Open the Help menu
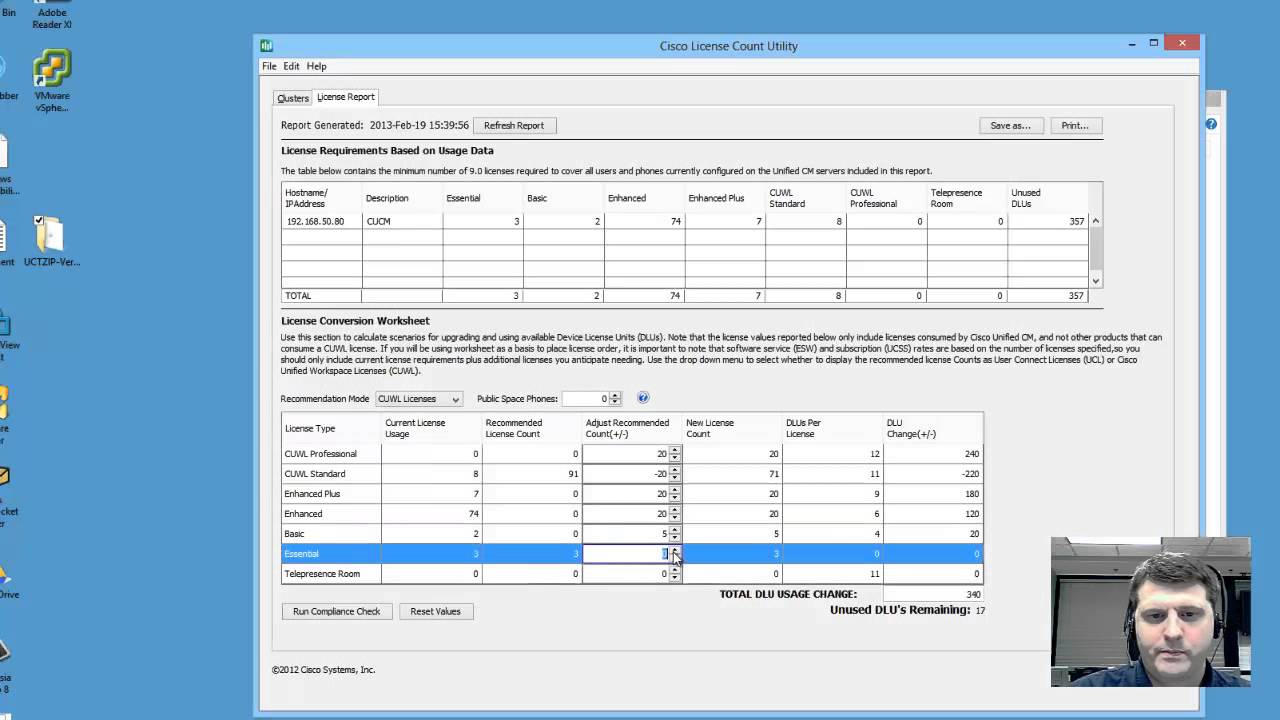 tap(316, 66)
